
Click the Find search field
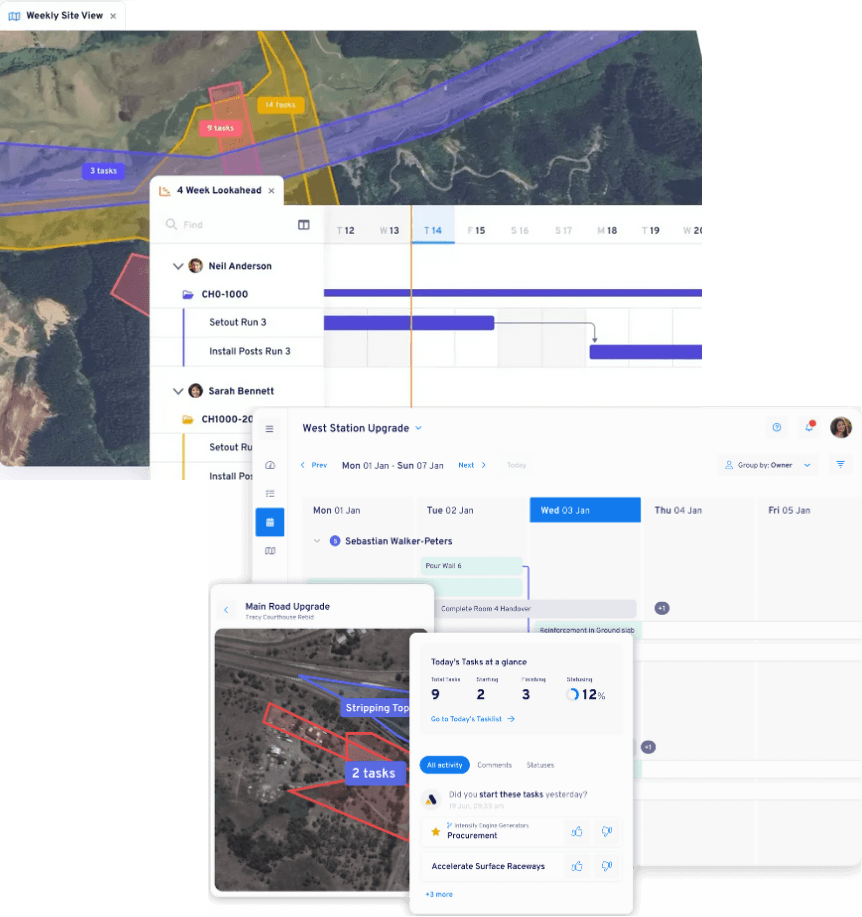click(x=230, y=225)
